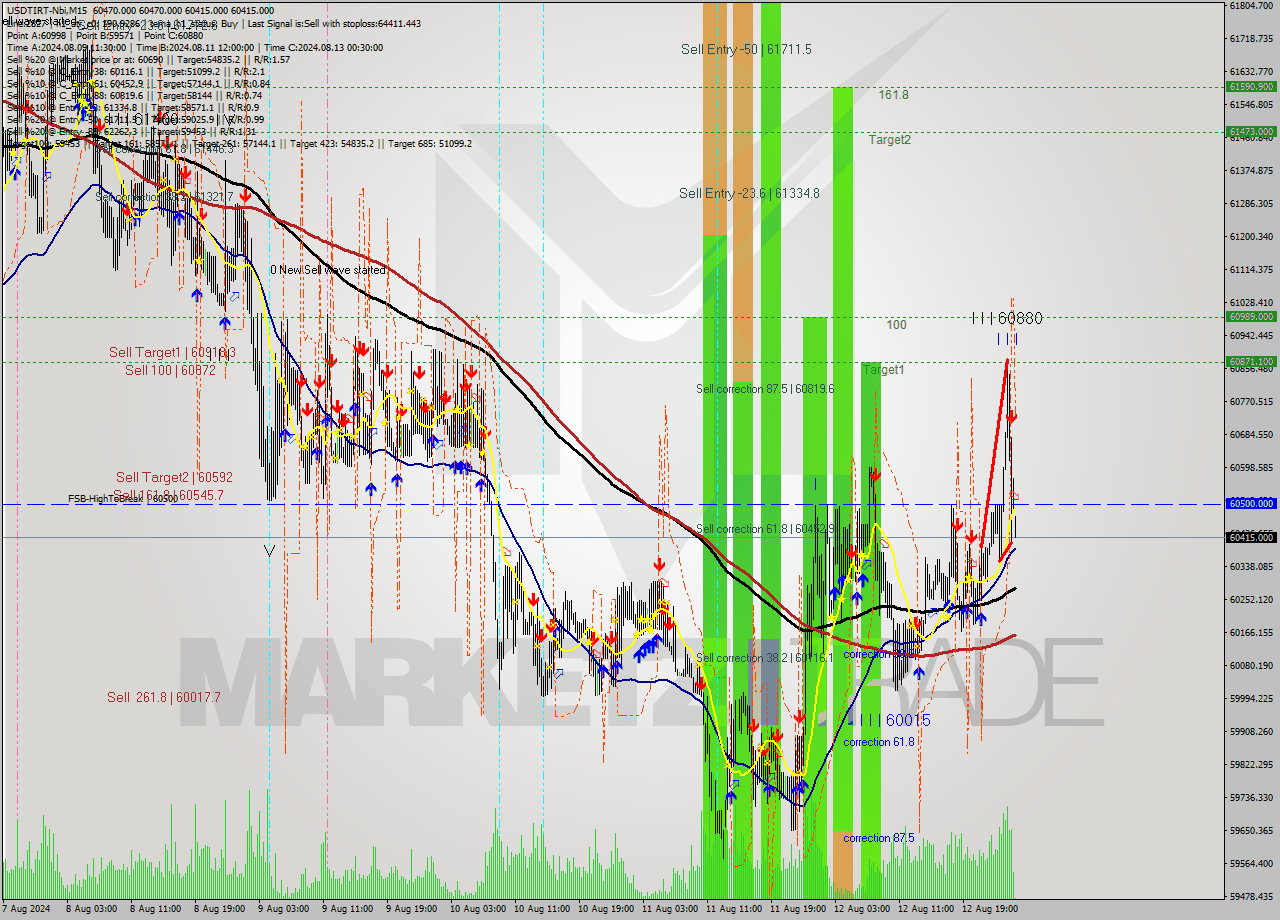Click the green 60871.100 price tag

[1251, 362]
